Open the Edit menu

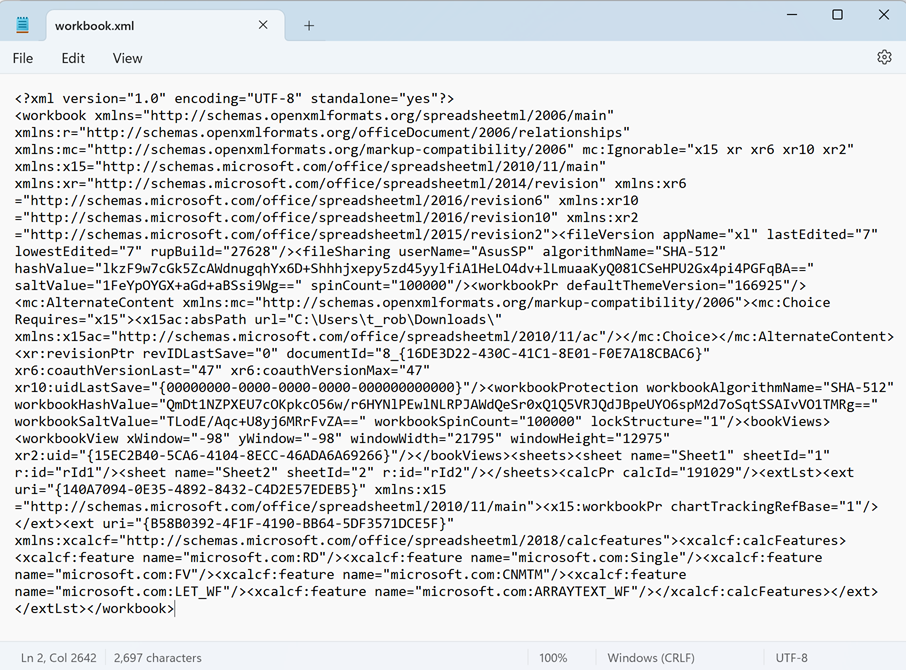coord(73,58)
